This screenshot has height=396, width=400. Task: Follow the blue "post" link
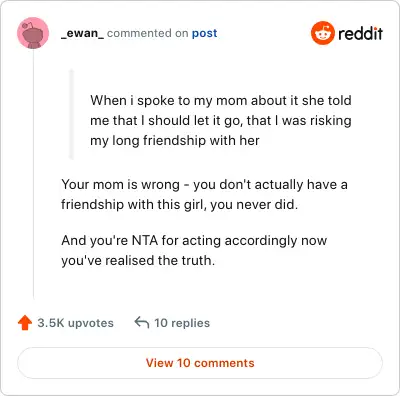pyautogui.click(x=204, y=33)
